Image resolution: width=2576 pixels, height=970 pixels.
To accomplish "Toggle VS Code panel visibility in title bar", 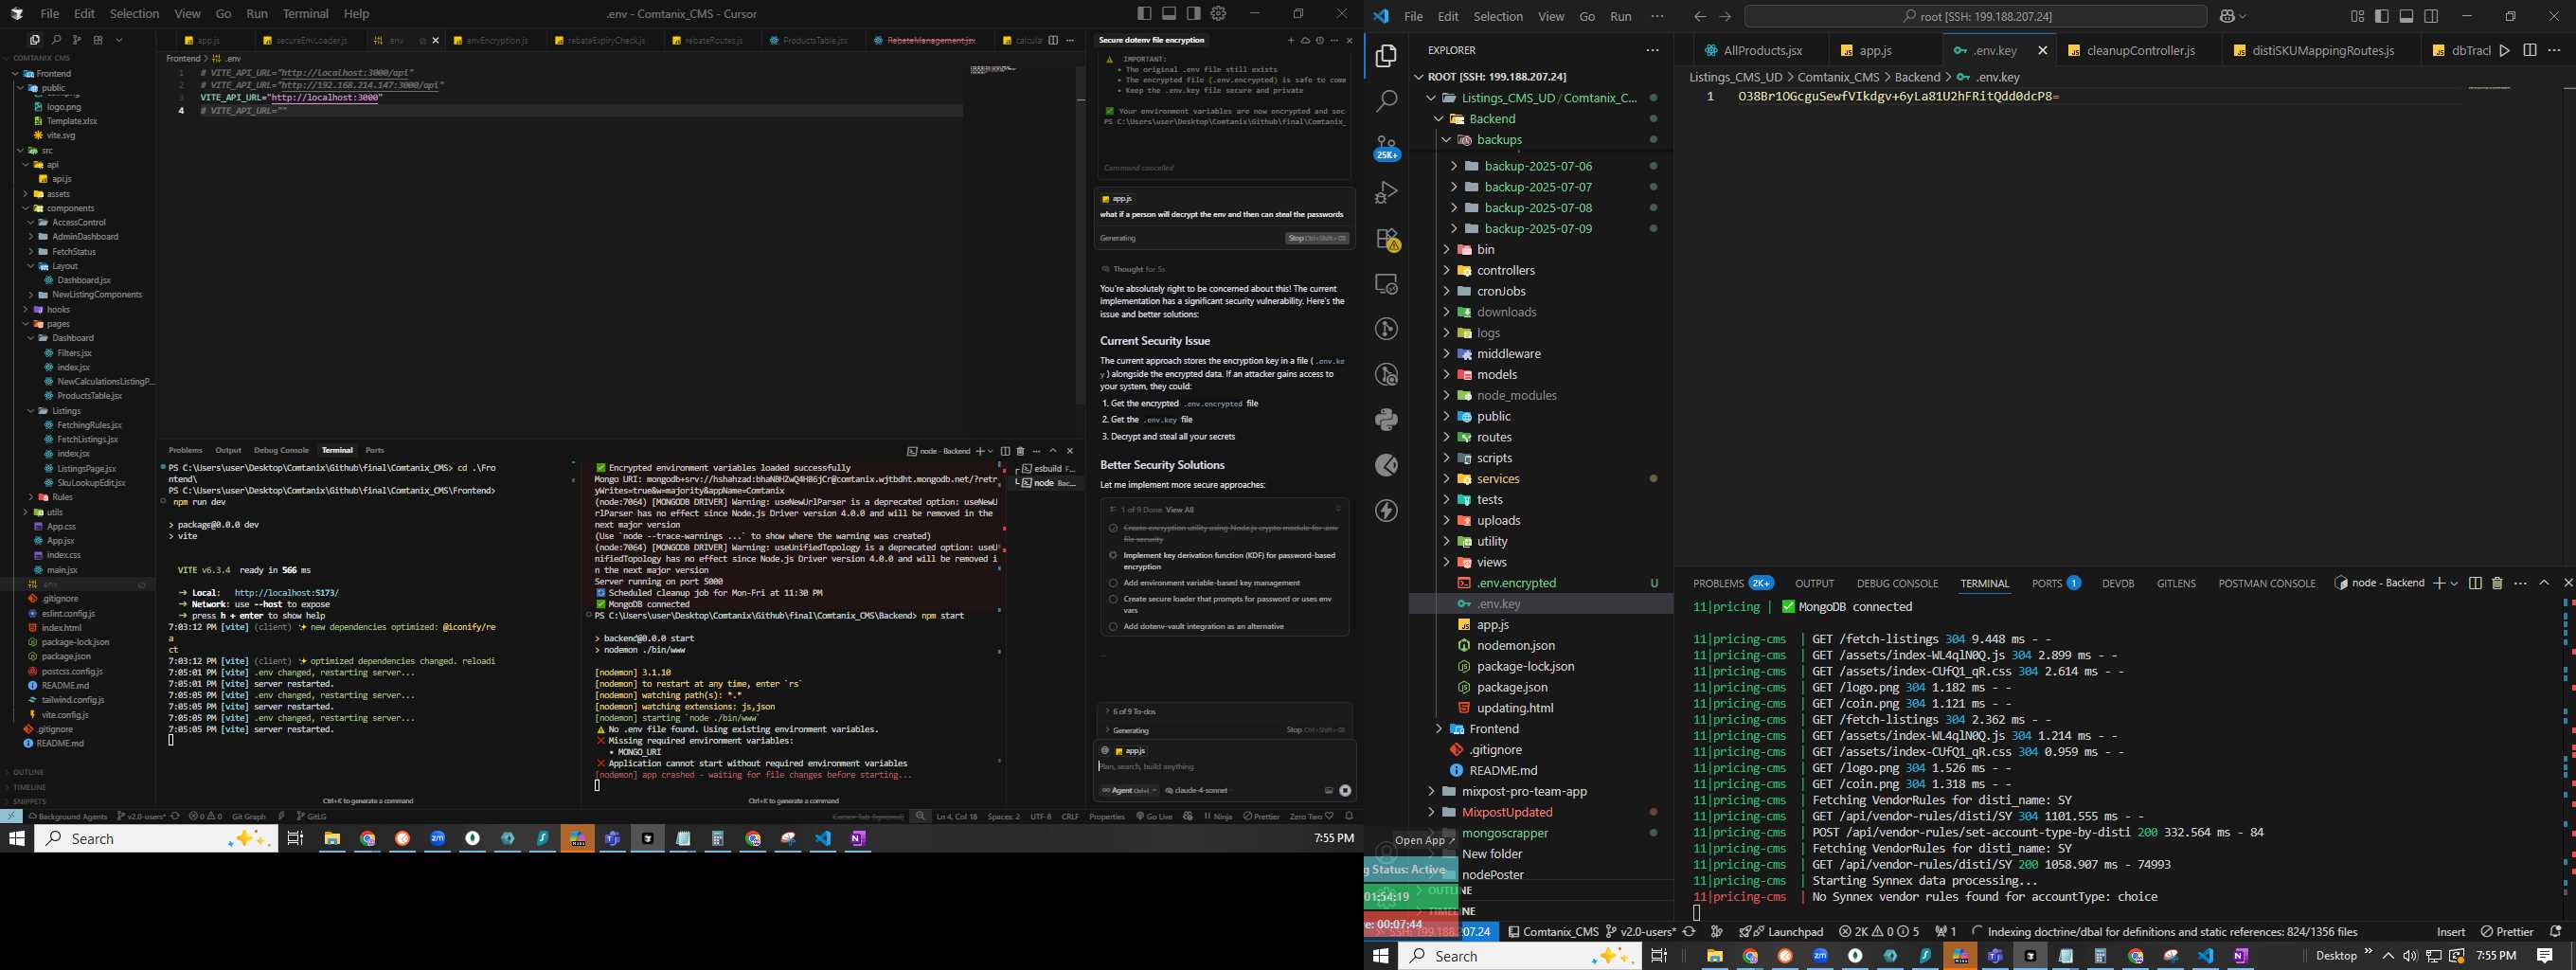I will (x=2406, y=16).
